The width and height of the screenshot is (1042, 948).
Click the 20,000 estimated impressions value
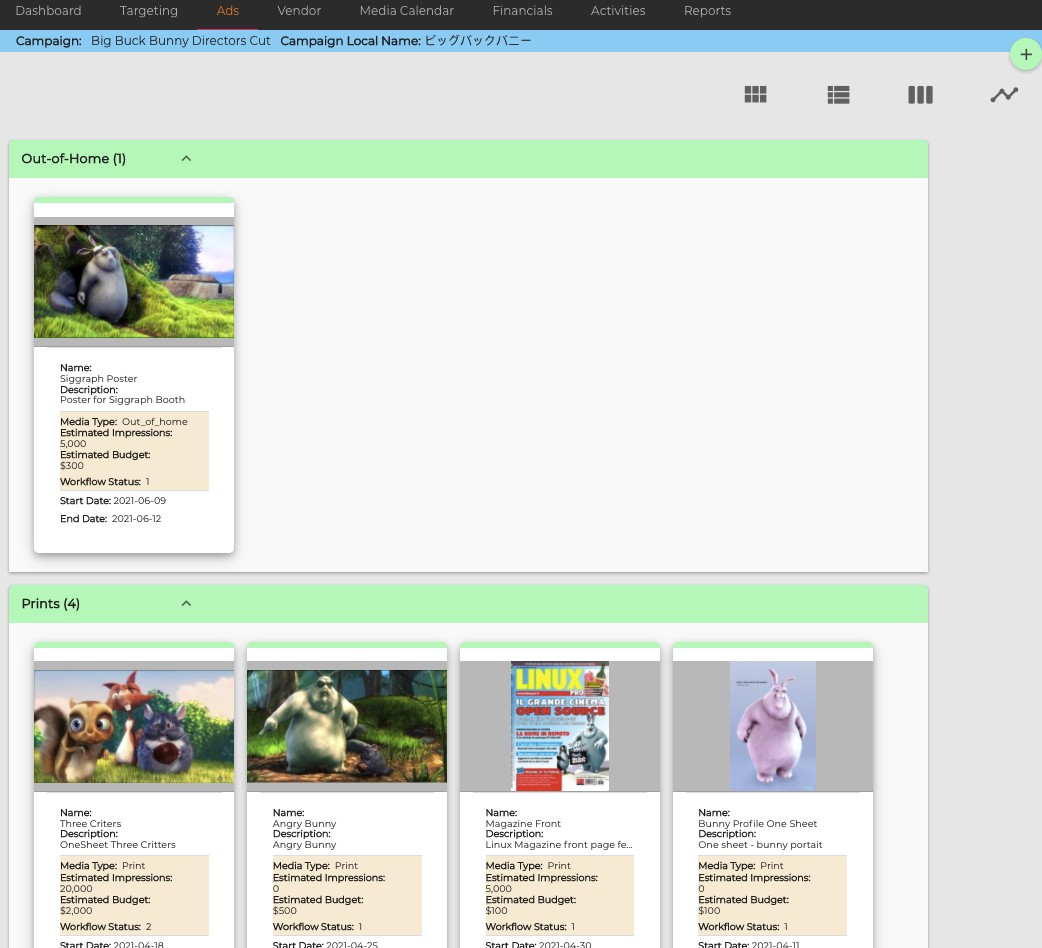pos(76,889)
